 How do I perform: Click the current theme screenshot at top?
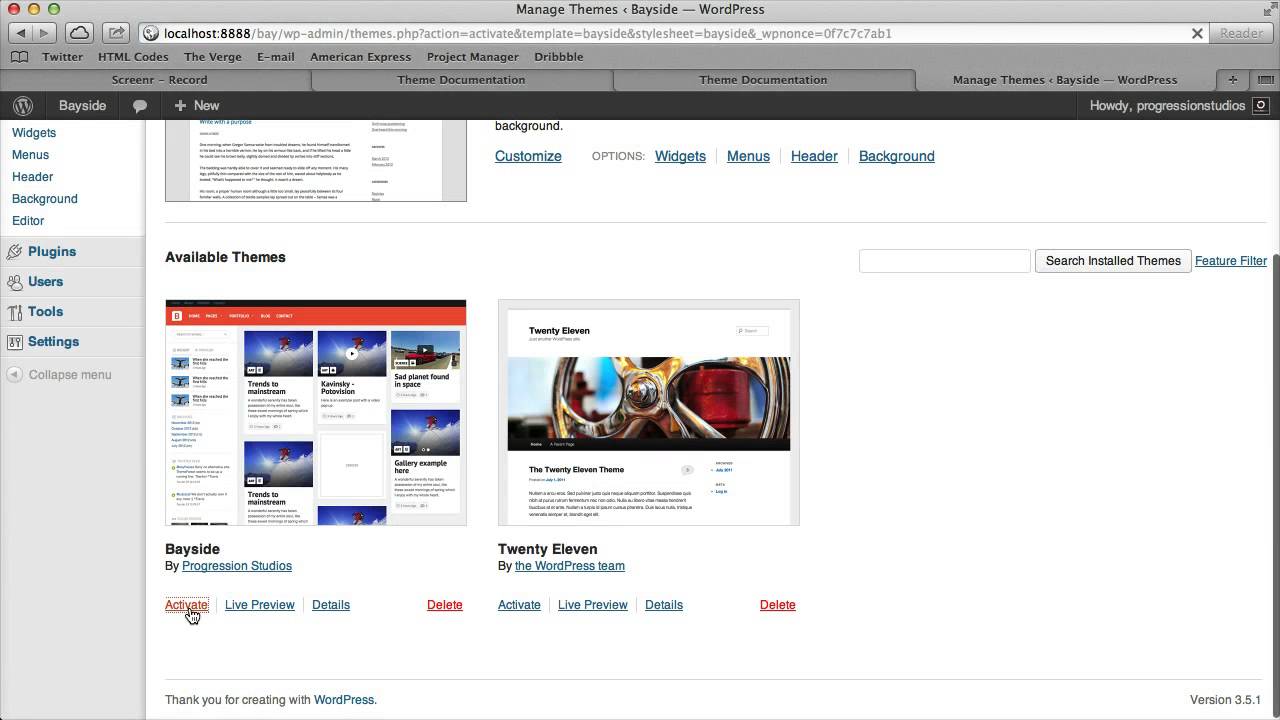pyautogui.click(x=316, y=160)
